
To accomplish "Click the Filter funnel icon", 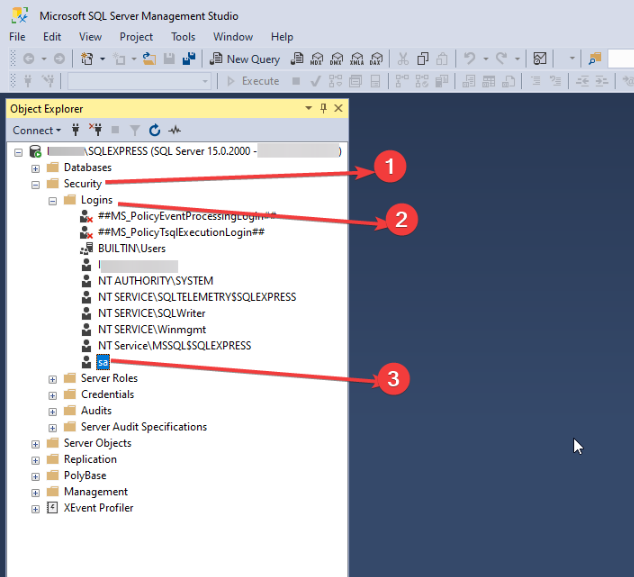I will 135,130.
